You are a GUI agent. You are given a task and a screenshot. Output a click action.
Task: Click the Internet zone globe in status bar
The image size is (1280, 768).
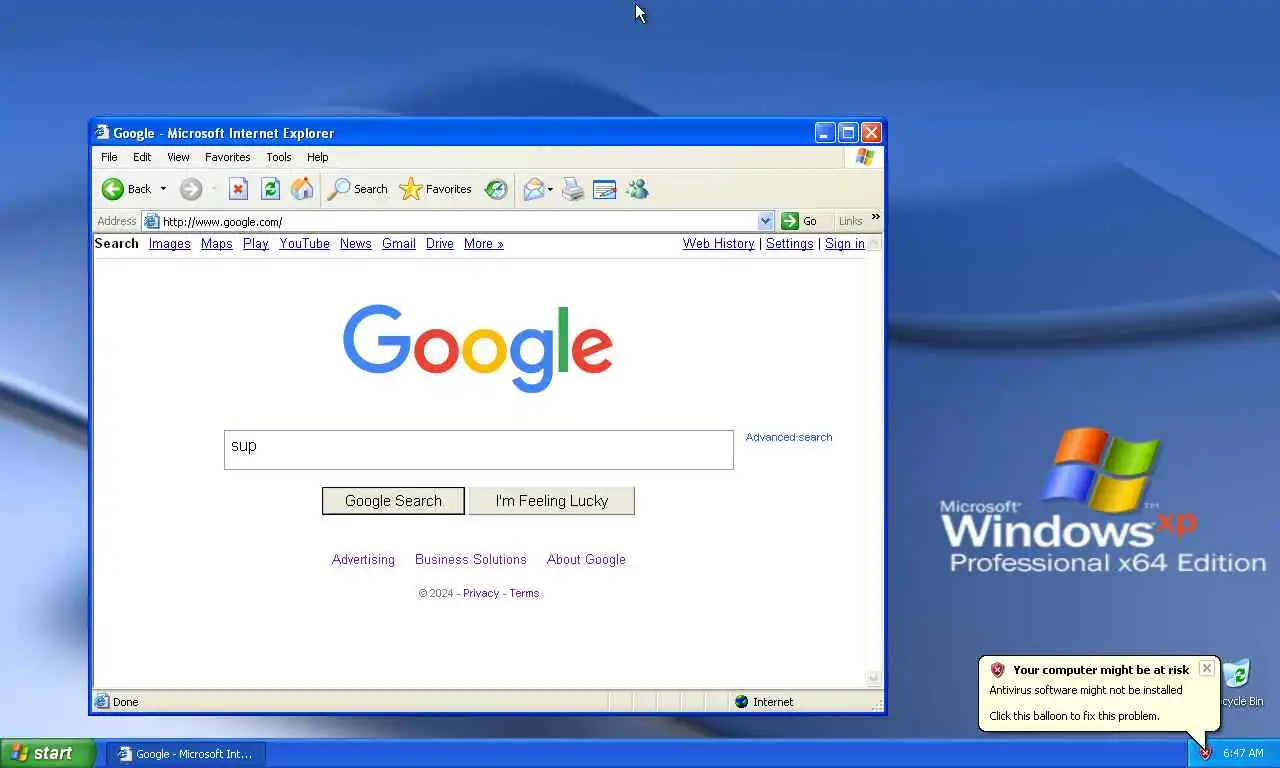click(741, 702)
